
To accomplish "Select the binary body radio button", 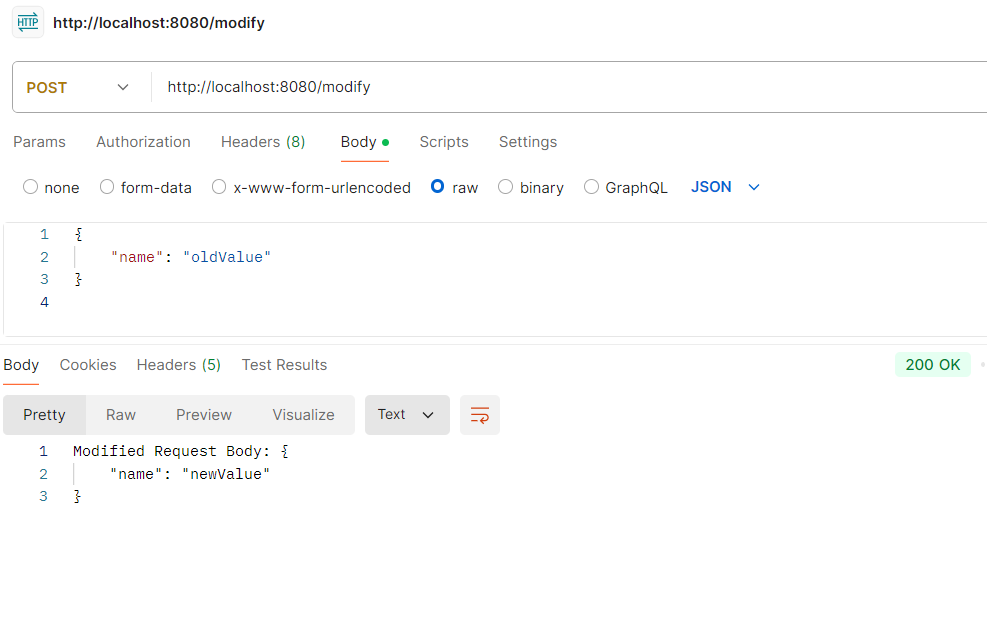I will click(x=505, y=187).
